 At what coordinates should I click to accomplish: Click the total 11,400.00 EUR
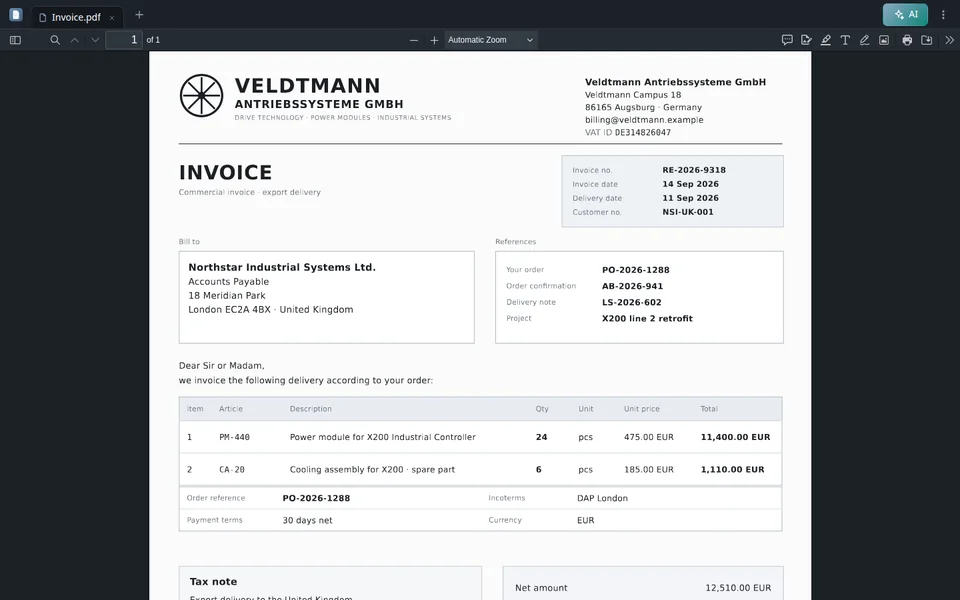(735, 437)
